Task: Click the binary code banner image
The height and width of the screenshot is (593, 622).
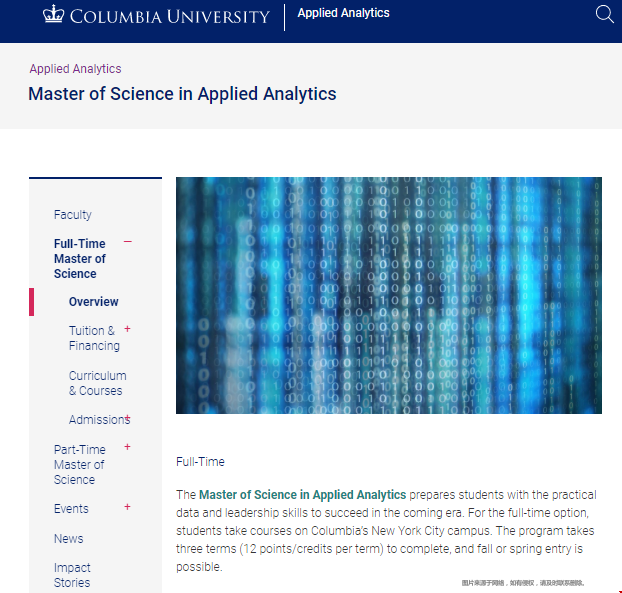Action: [389, 295]
